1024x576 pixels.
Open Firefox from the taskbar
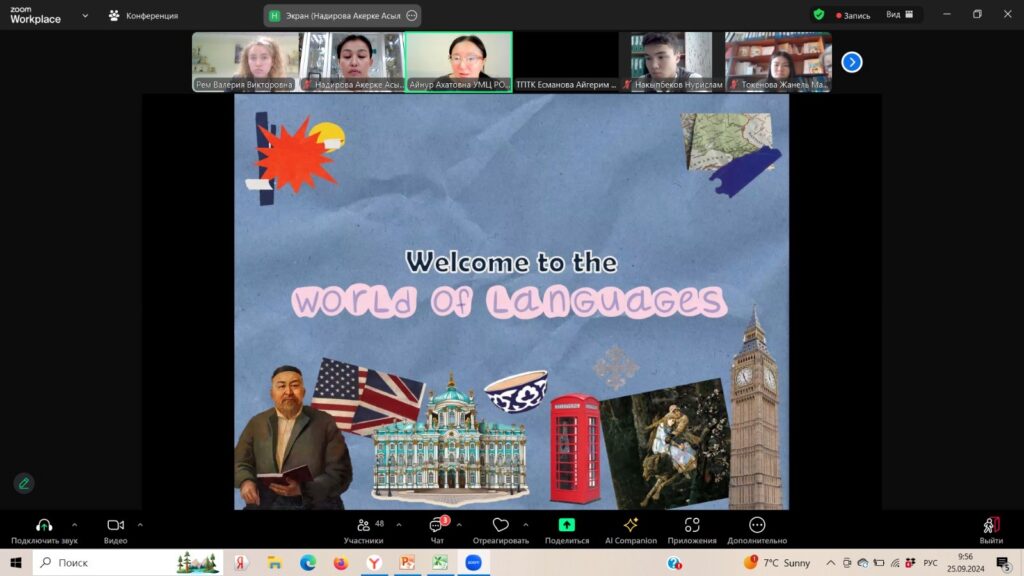[341, 562]
